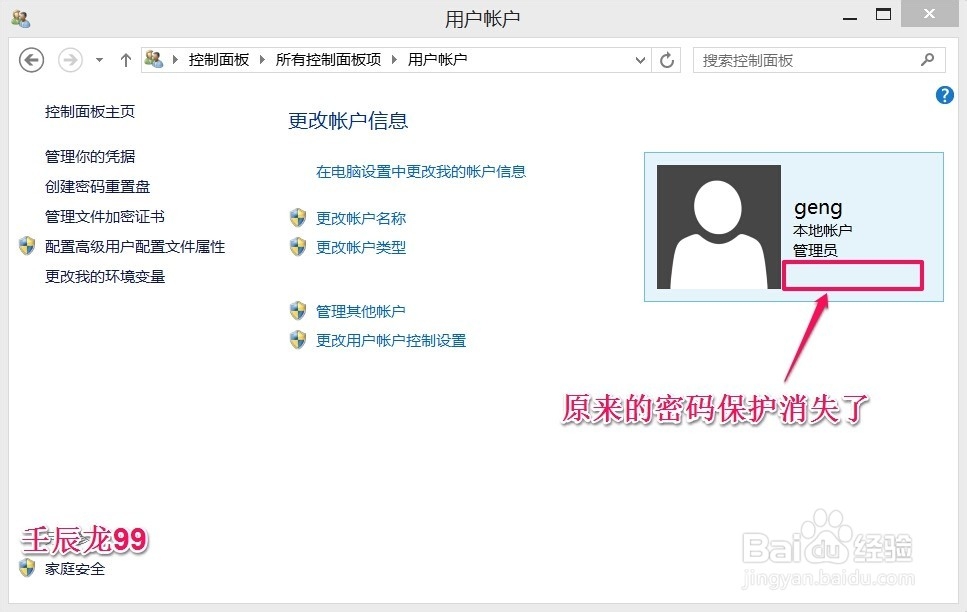Click the geng account picture thumbnail
This screenshot has width=967, height=612.
718,225
